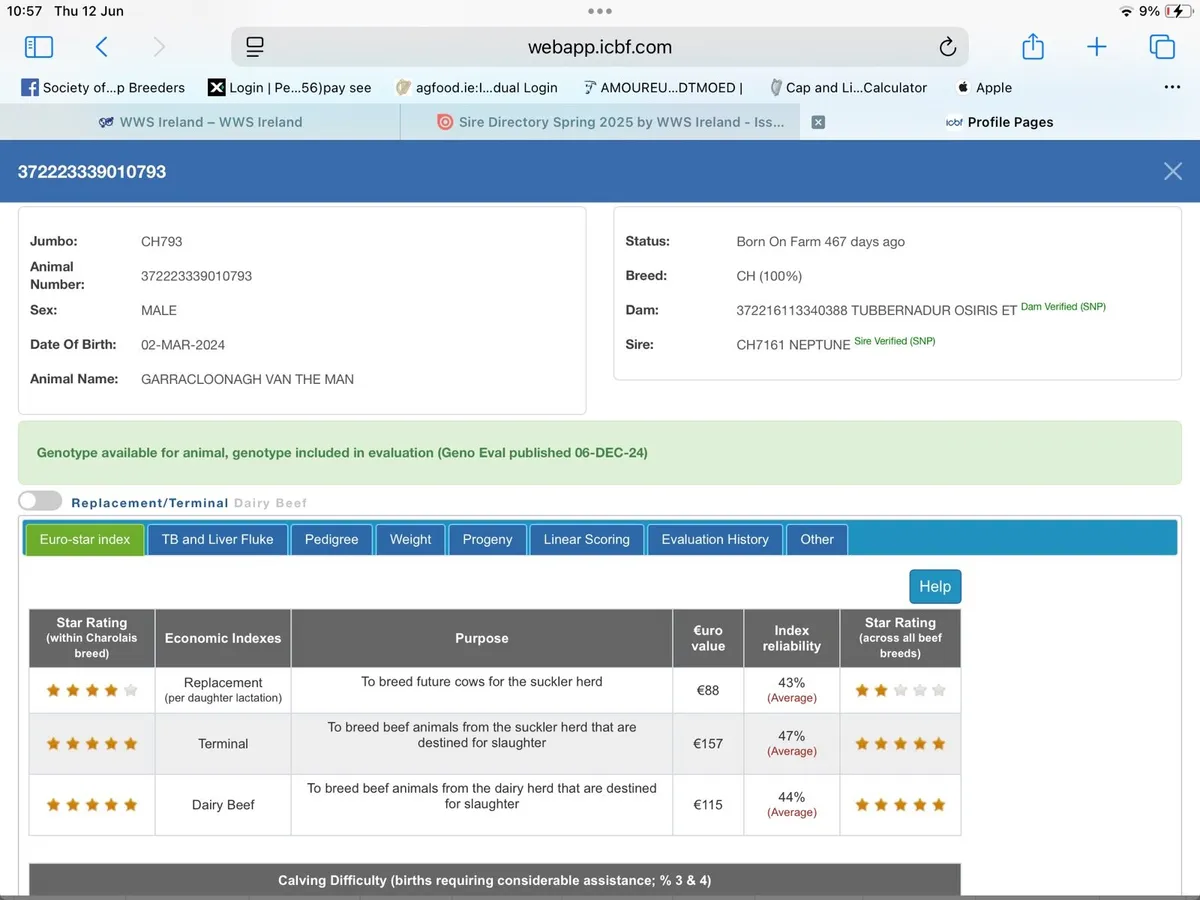Screen dimensions: 1200x900
Task: Switch to Sire Directory Spring 2025 tab
Action: point(611,122)
